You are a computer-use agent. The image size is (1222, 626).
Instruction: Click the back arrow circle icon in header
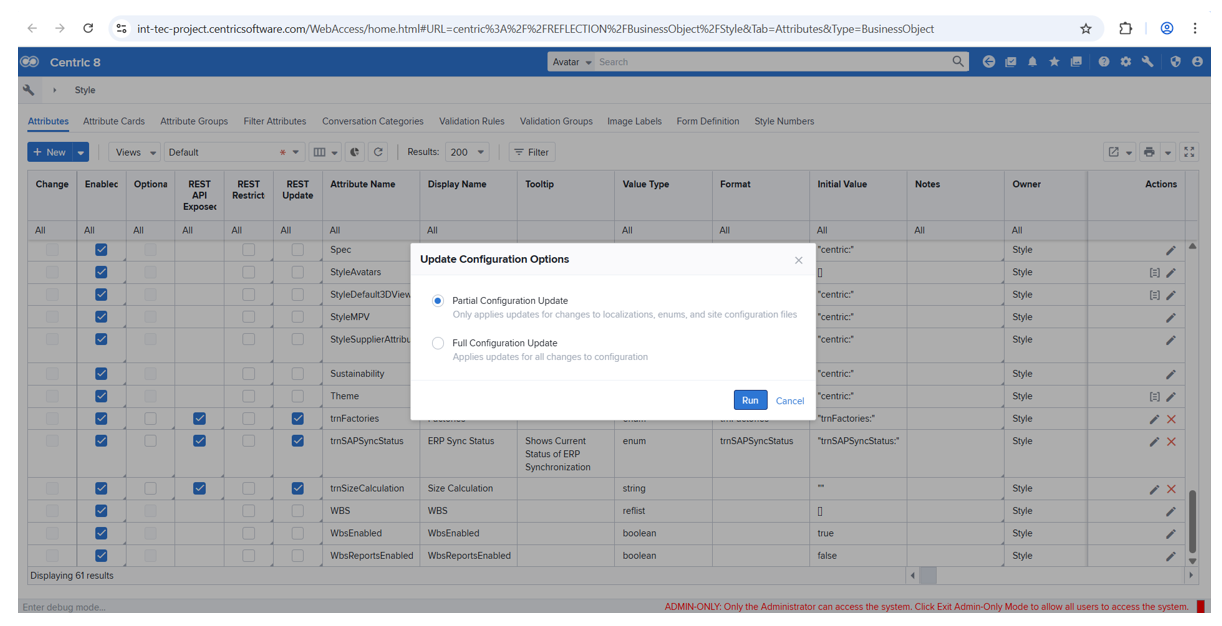click(x=989, y=62)
